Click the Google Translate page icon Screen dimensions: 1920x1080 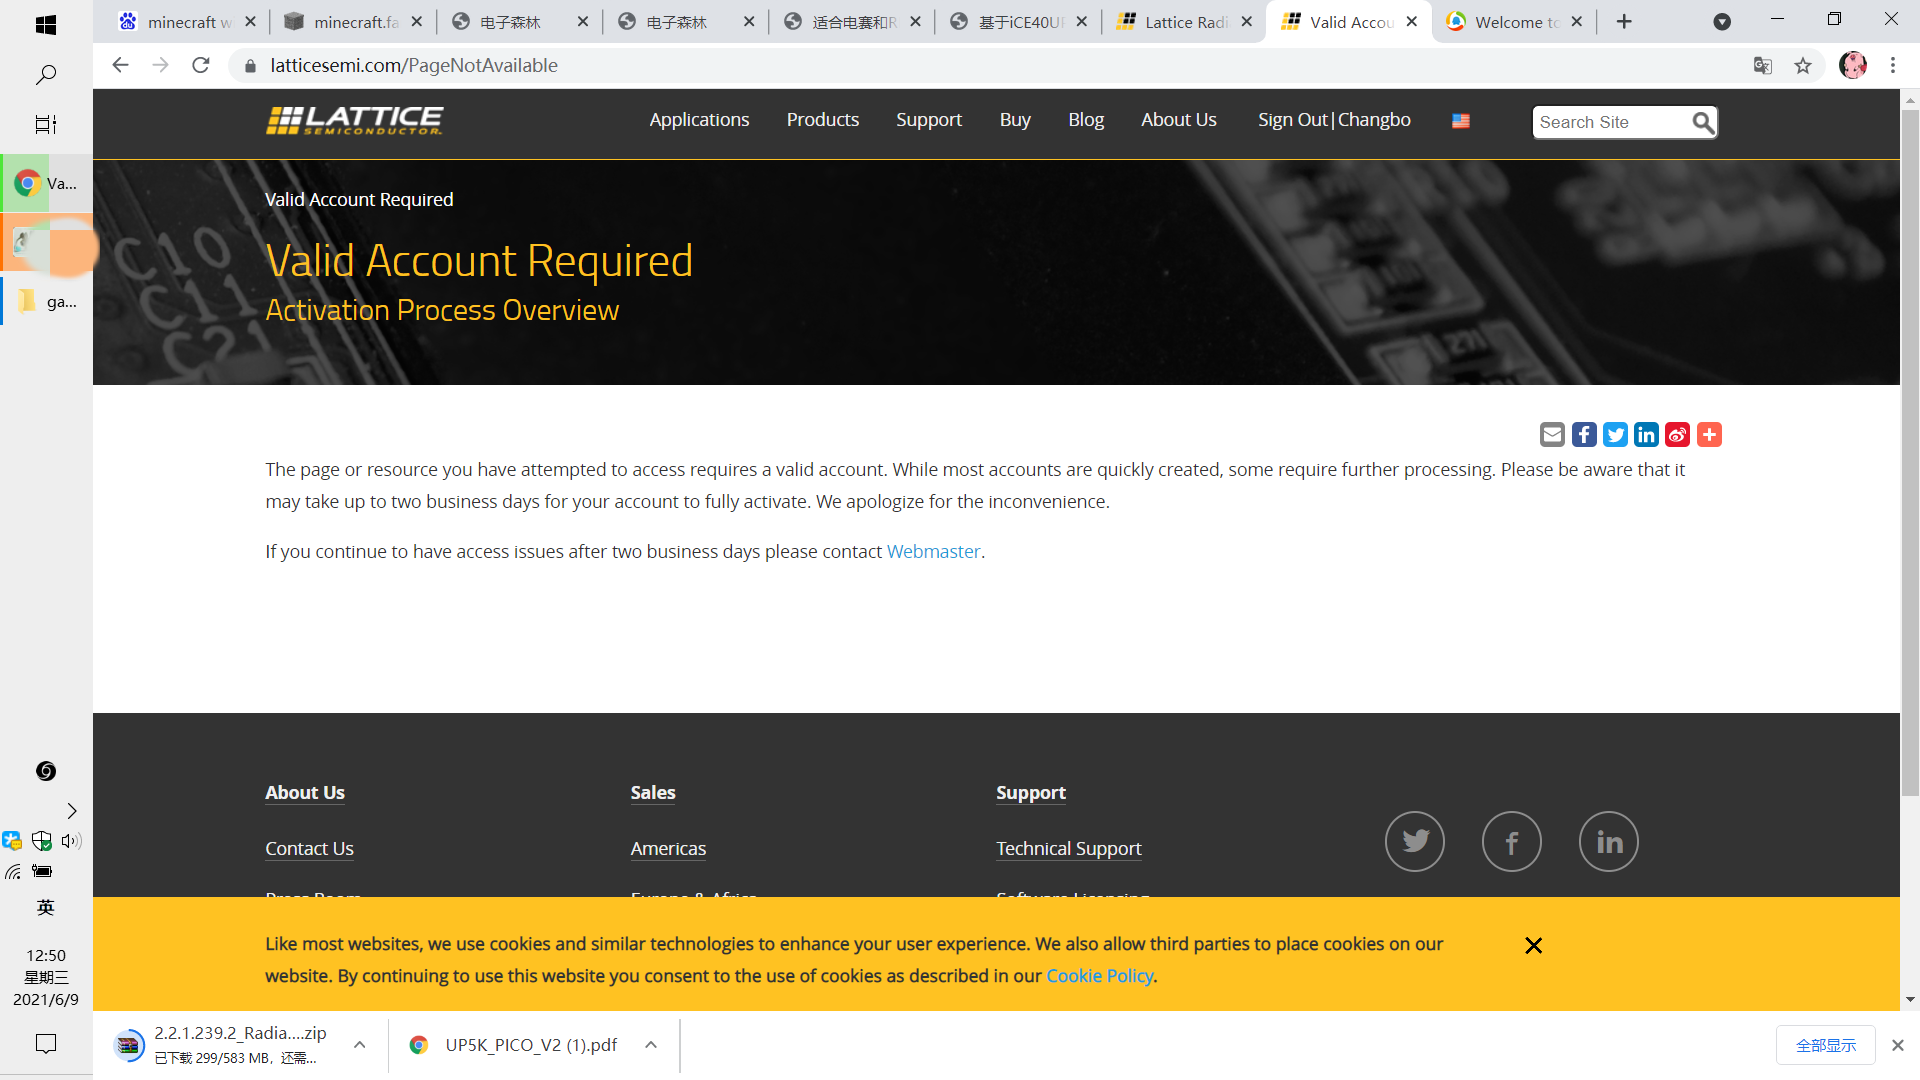(x=1763, y=66)
